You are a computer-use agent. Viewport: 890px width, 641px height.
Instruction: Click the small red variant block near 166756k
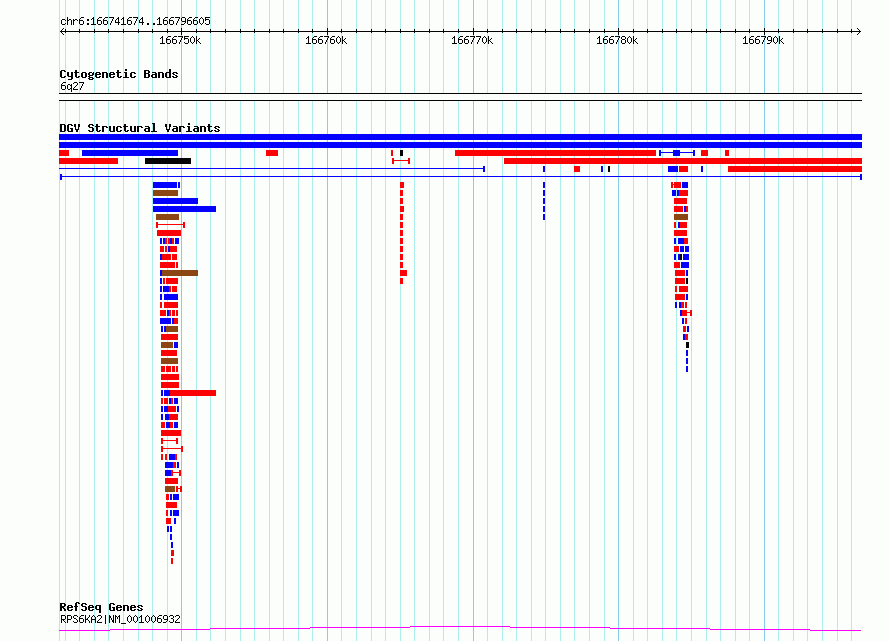272,153
